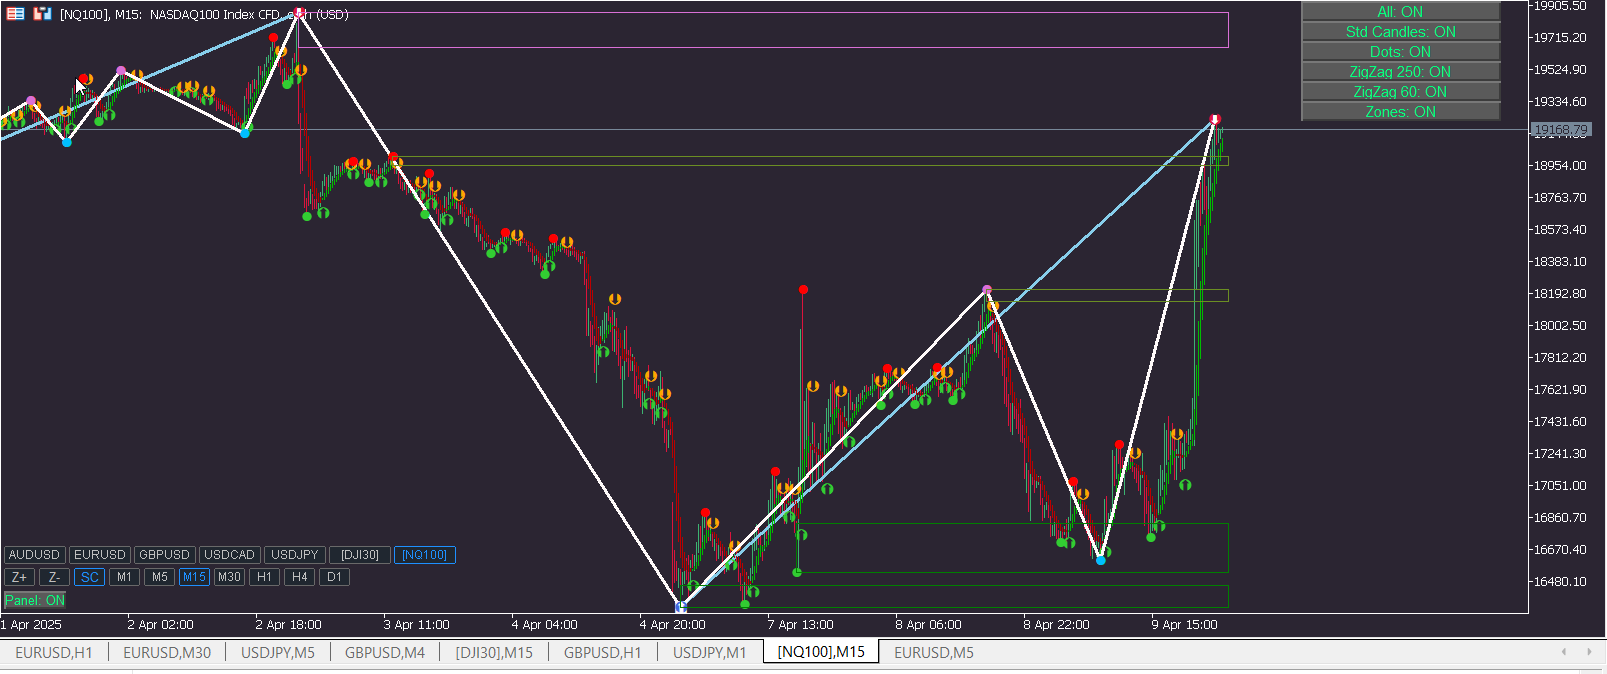1607x674 pixels.
Task: Toggle the All: ON button
Action: click(x=1400, y=12)
